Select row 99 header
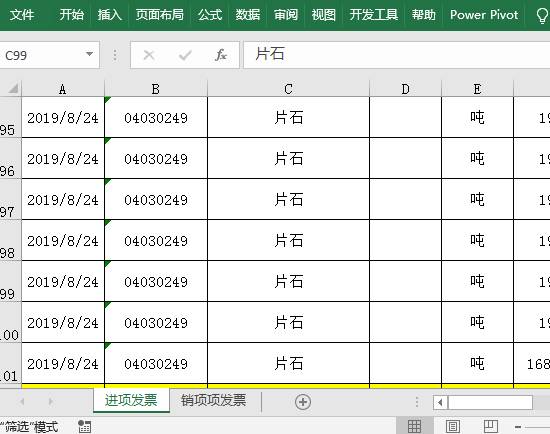The image size is (550, 434). [x=11, y=281]
